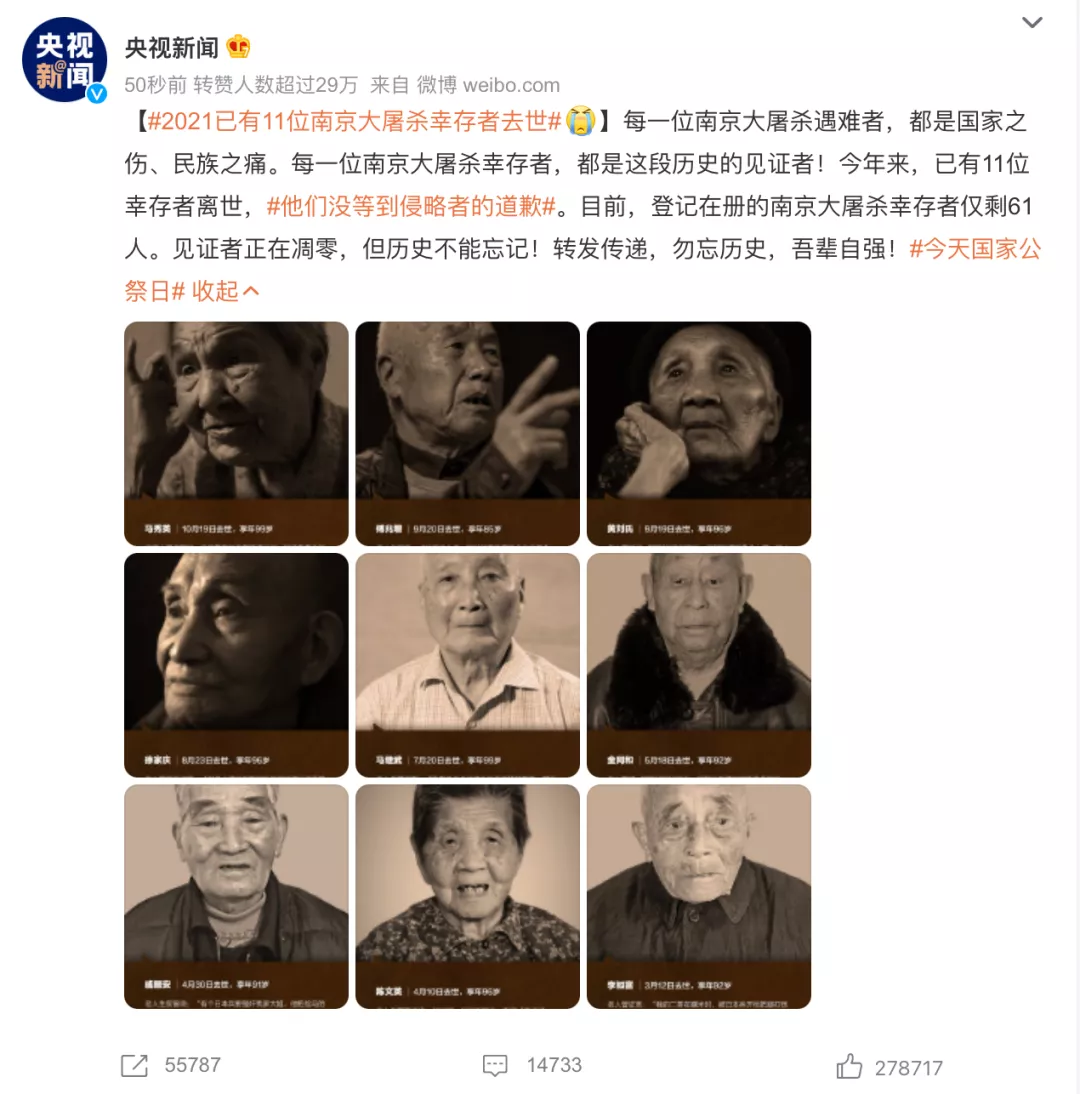Click the repost share icon
The height and width of the screenshot is (1094, 1080).
click(x=135, y=1065)
